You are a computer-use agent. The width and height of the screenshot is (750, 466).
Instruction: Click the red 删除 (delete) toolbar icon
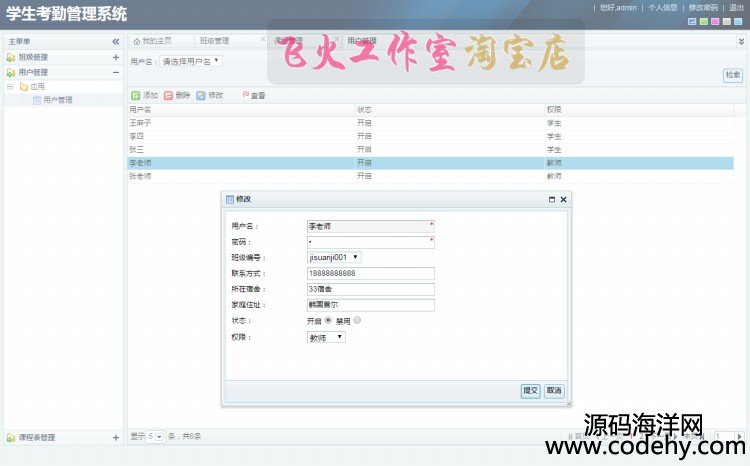168,96
